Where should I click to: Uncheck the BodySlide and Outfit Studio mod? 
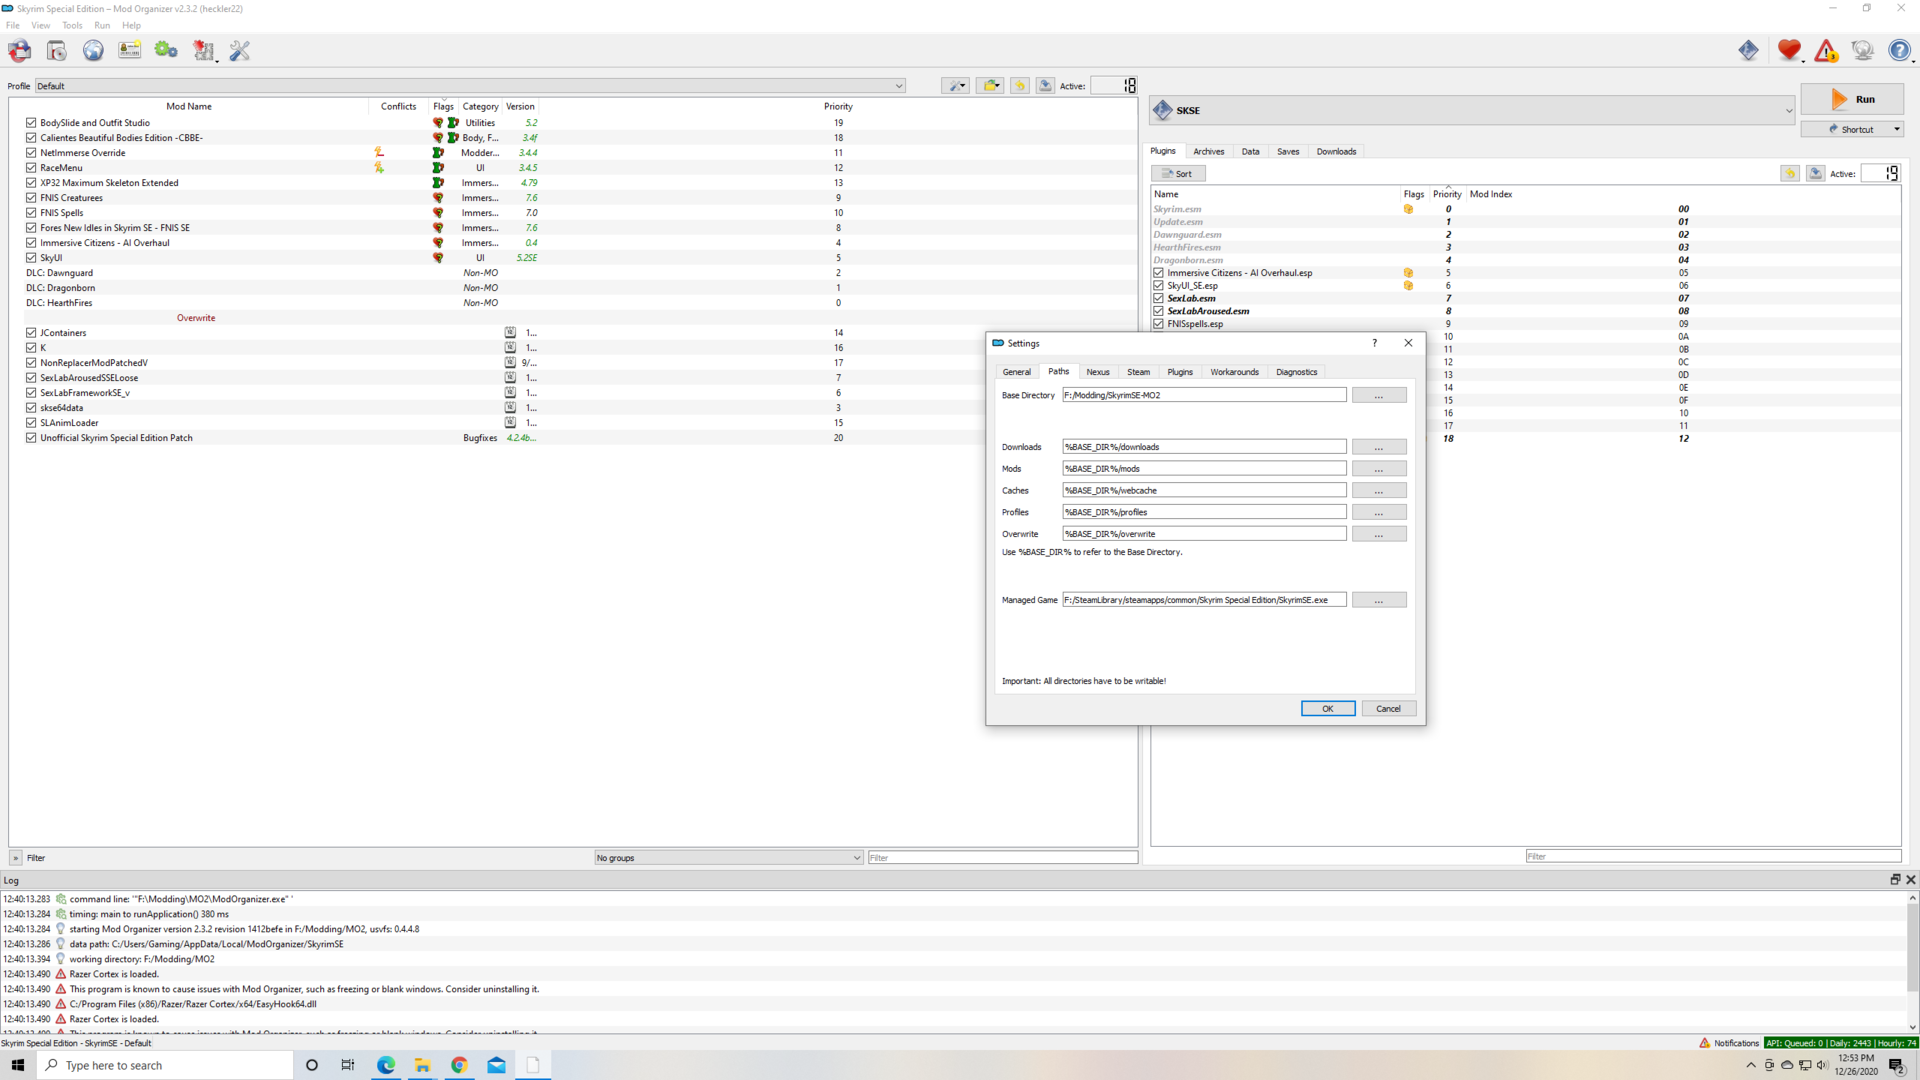(31, 123)
